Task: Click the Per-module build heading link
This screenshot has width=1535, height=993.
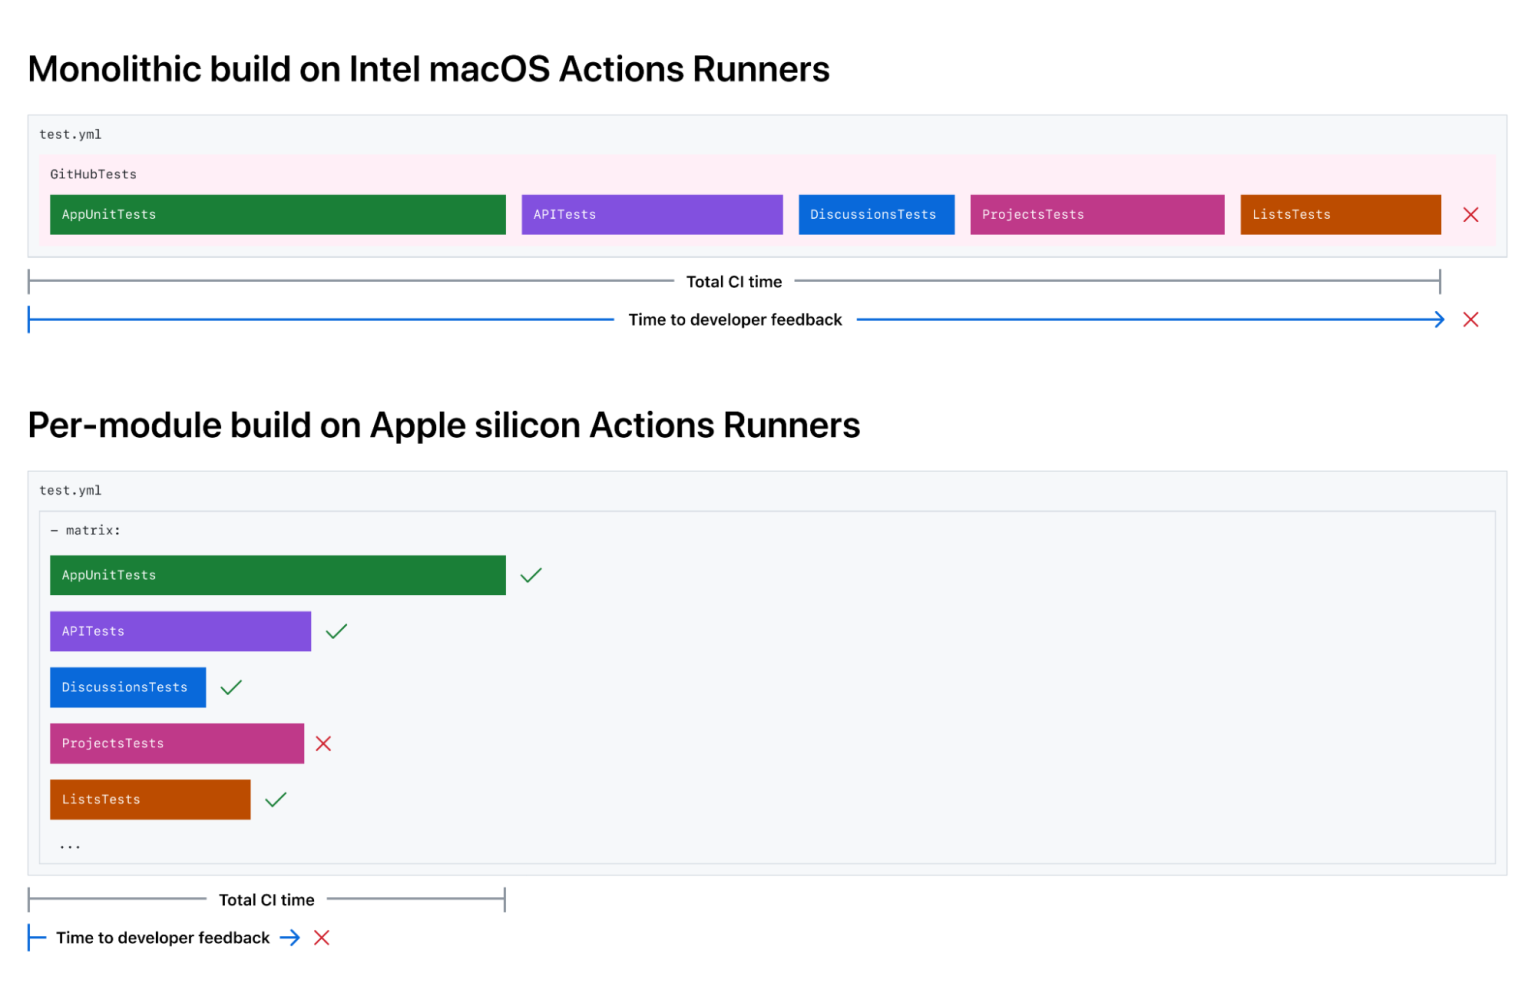Action: 443,424
